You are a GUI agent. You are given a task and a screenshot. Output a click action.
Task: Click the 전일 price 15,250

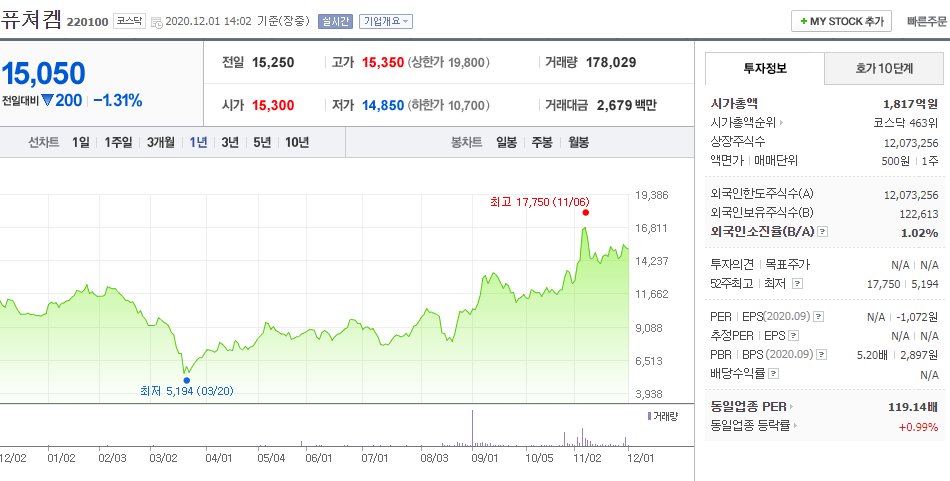click(x=273, y=62)
